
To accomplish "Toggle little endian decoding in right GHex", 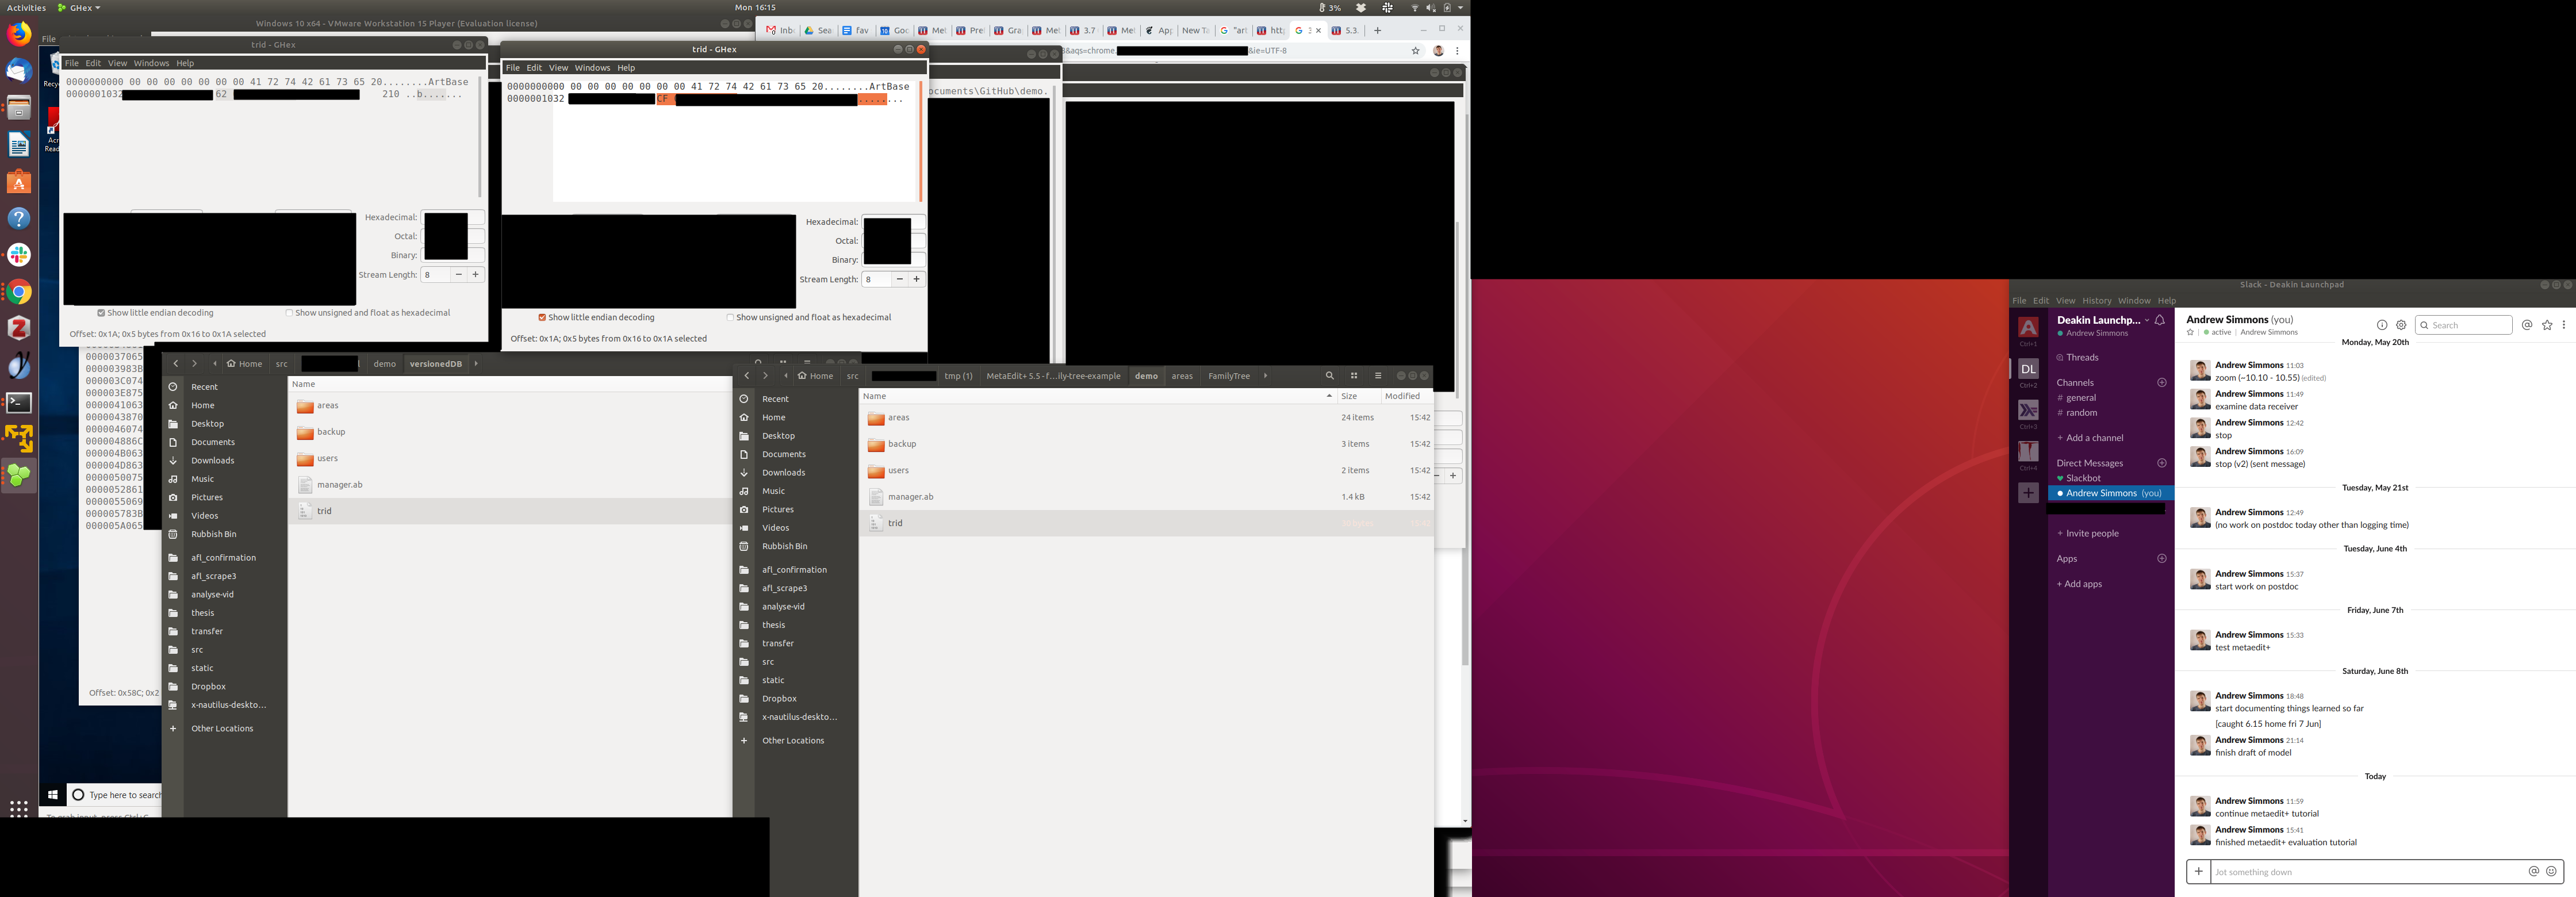I will [x=542, y=317].
